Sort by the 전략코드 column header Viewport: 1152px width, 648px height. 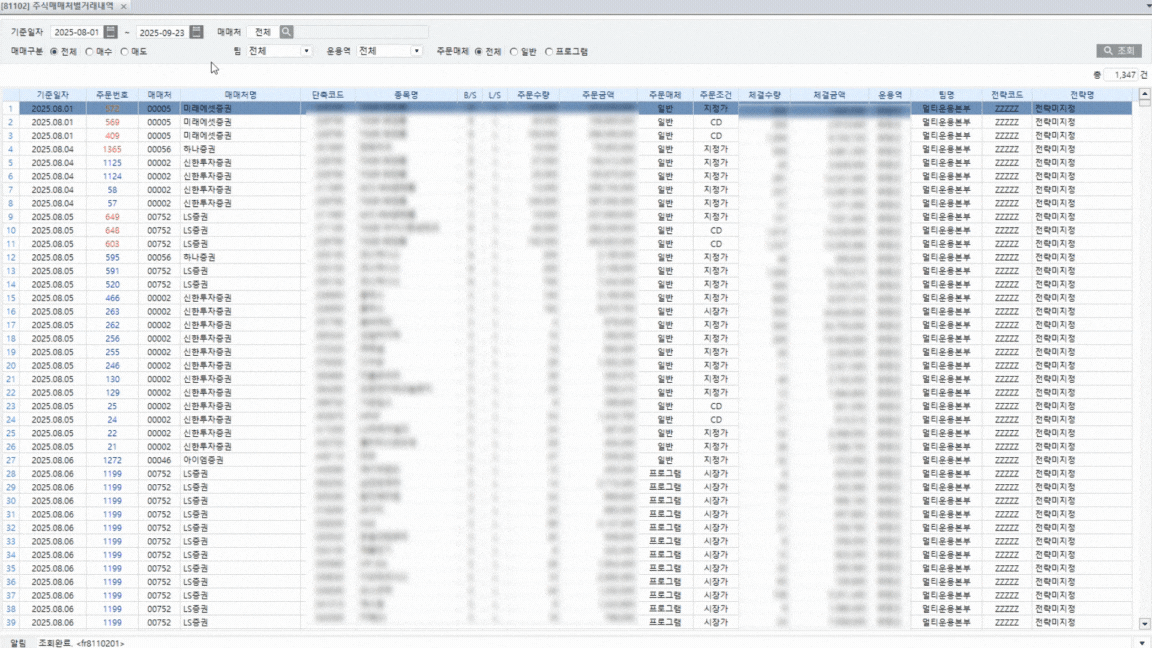[1007, 95]
